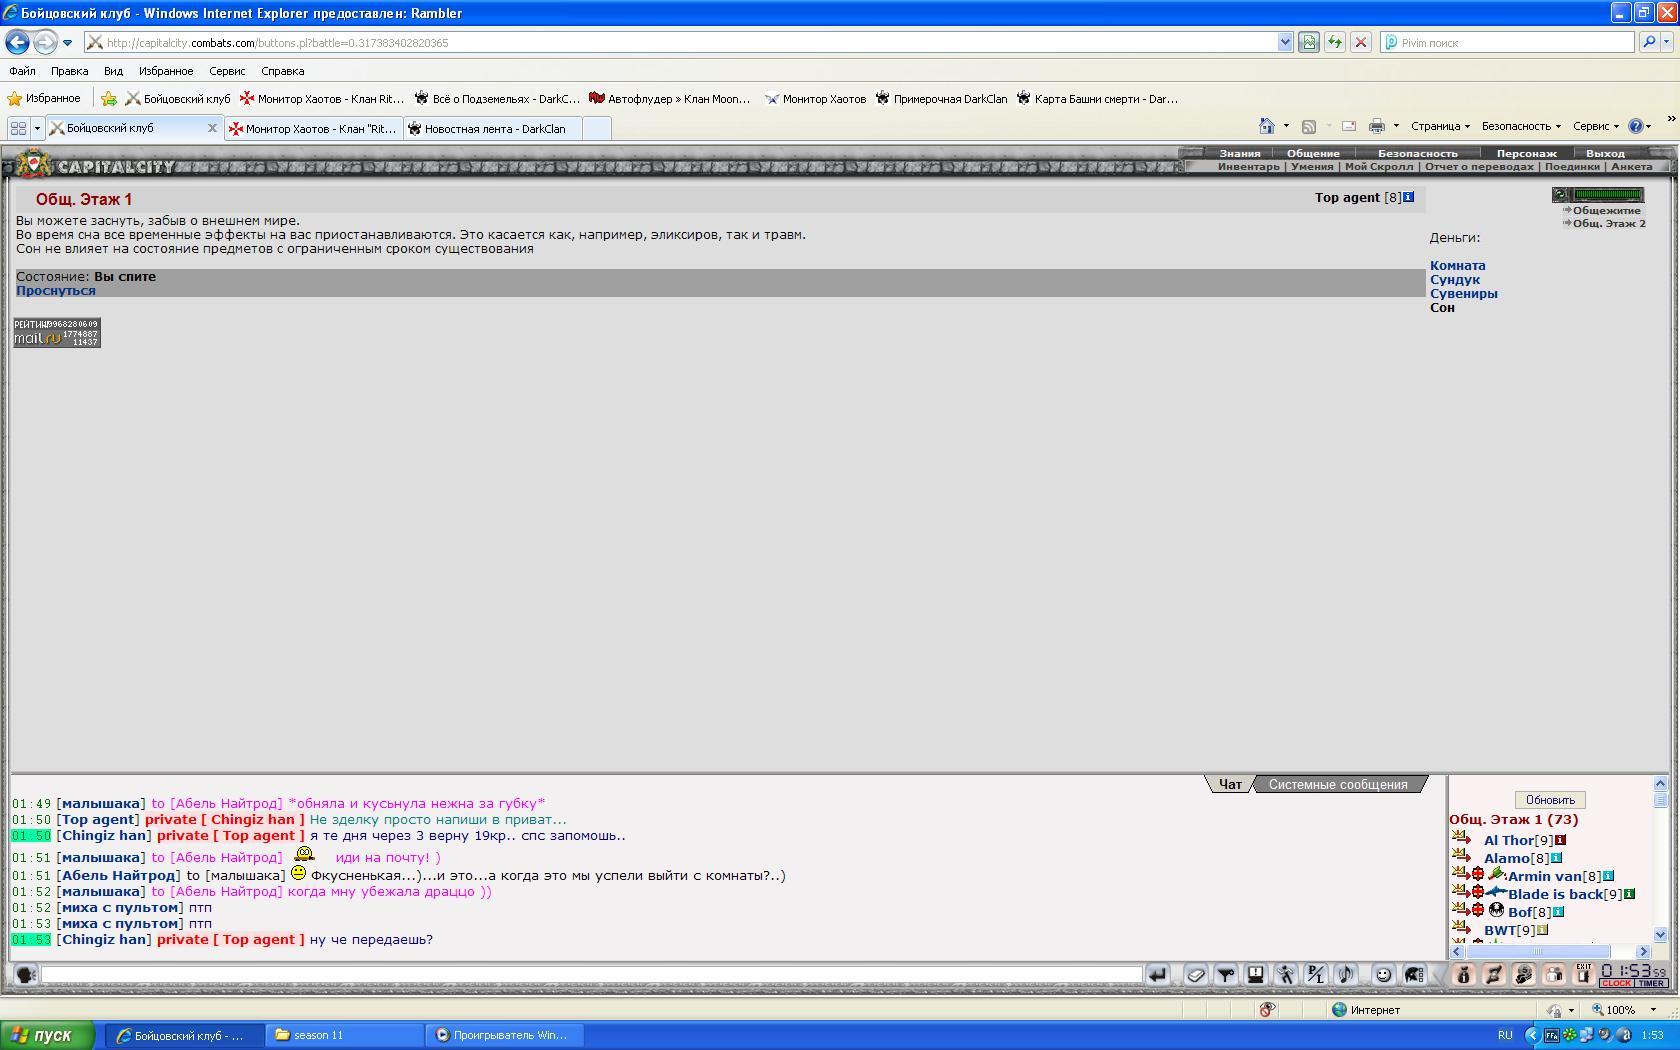Click private-message arrow icon next to Al Thor
Image resolution: width=1680 pixels, height=1050 pixels.
click(1461, 838)
